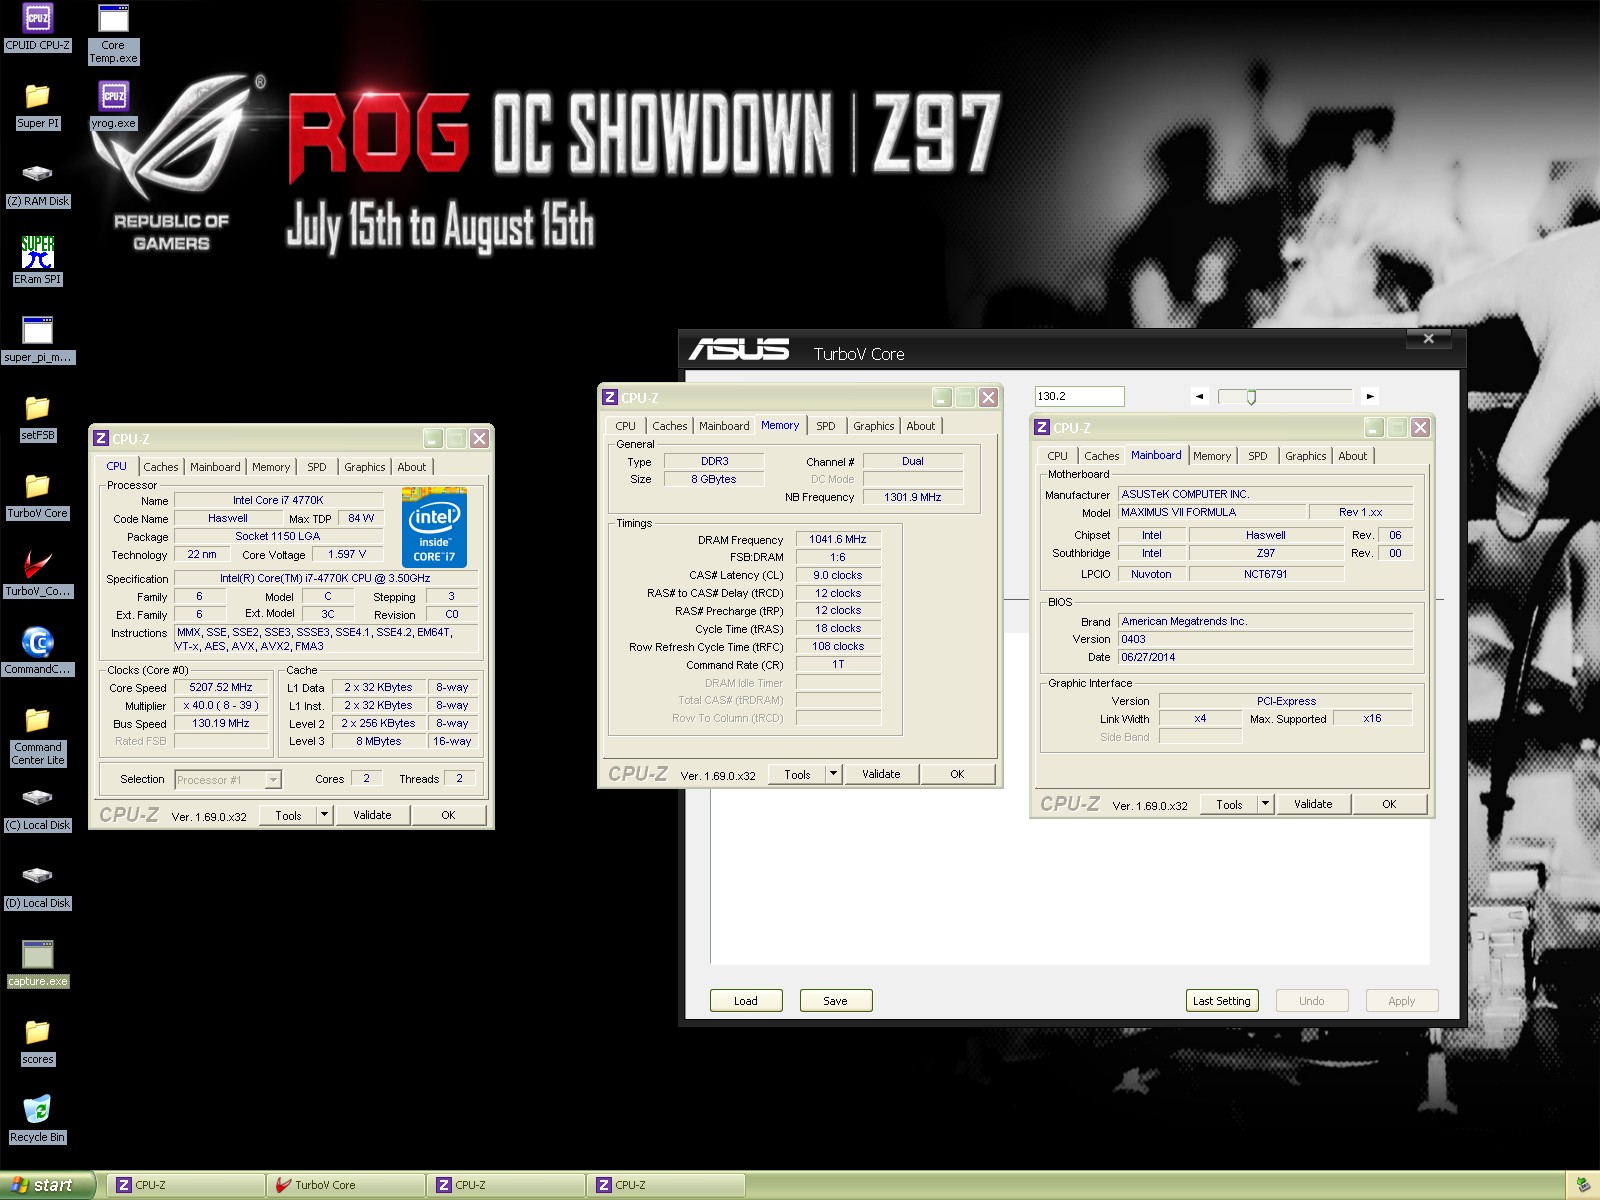Click model value MAXIMUS VII FORMULA
This screenshot has height=1200, width=1600.
(x=1213, y=512)
